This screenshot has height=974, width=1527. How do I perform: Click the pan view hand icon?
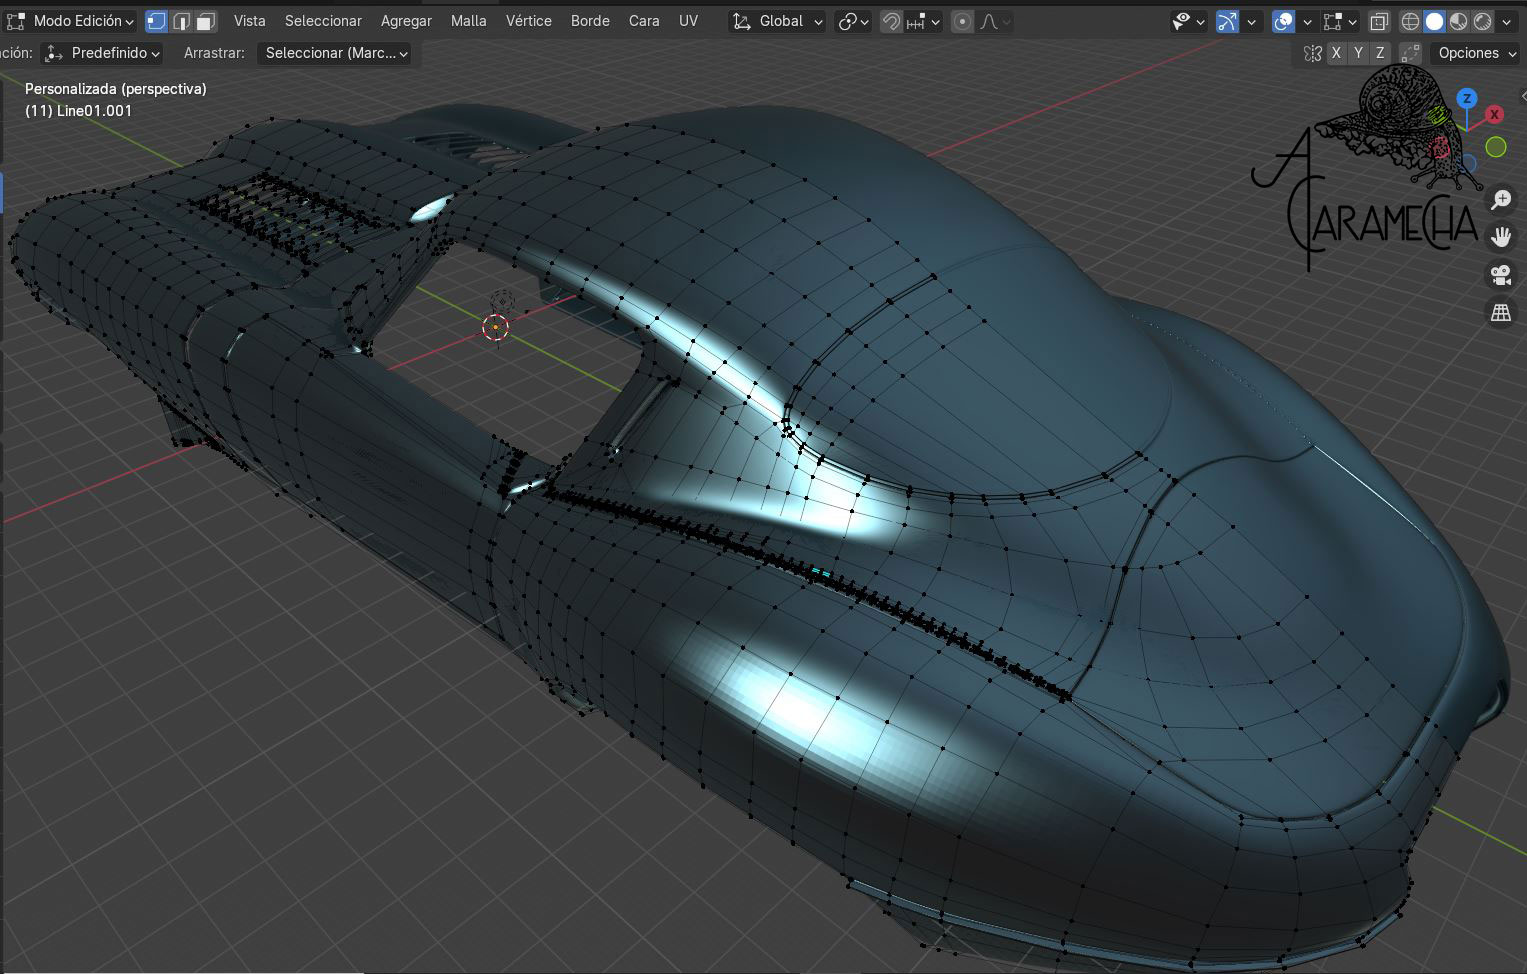coord(1500,237)
